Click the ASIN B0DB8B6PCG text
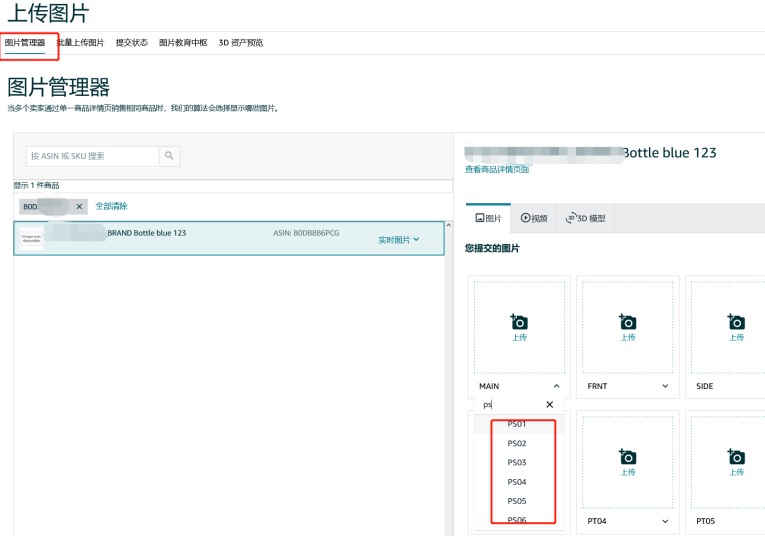This screenshot has width=765, height=536. pyautogui.click(x=306, y=233)
